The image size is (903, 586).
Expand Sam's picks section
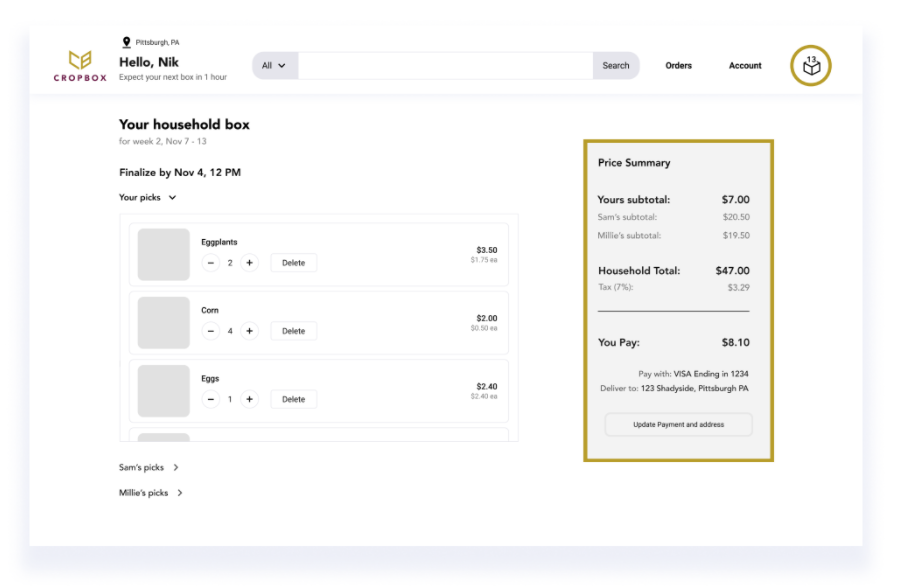[149, 467]
